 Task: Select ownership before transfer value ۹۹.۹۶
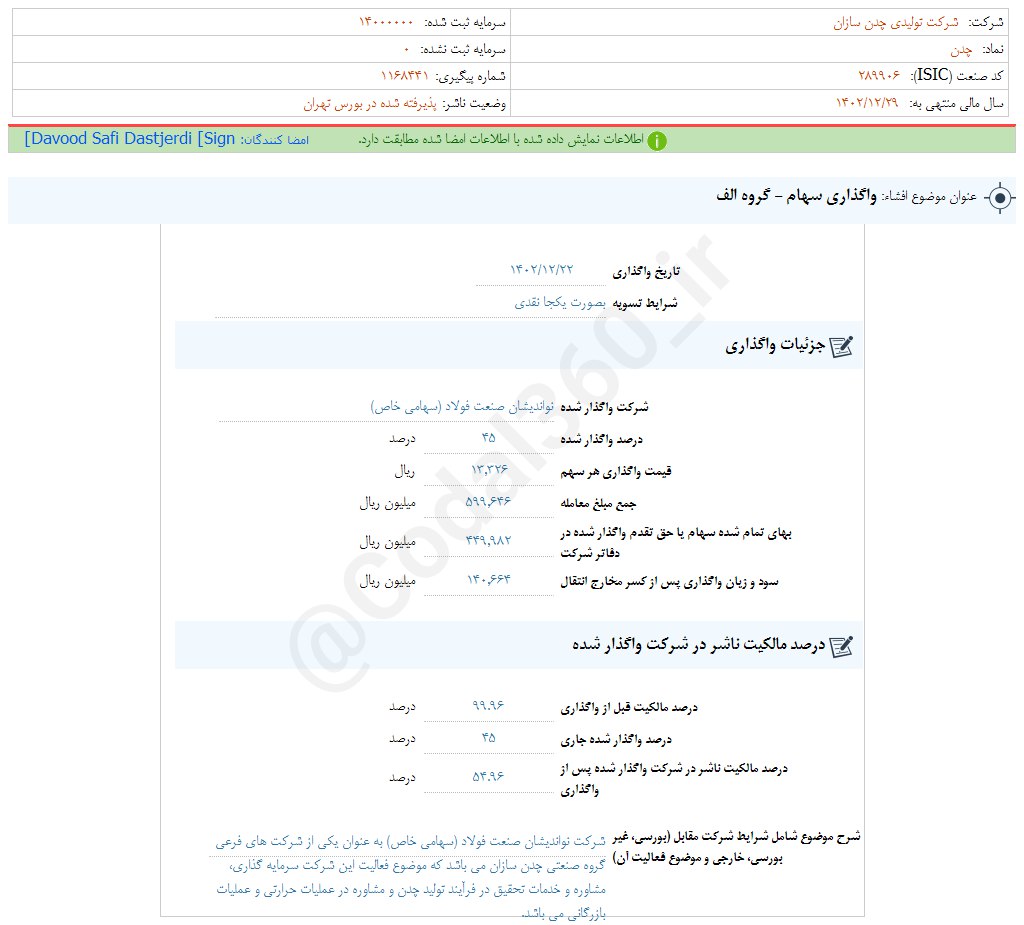click(488, 706)
